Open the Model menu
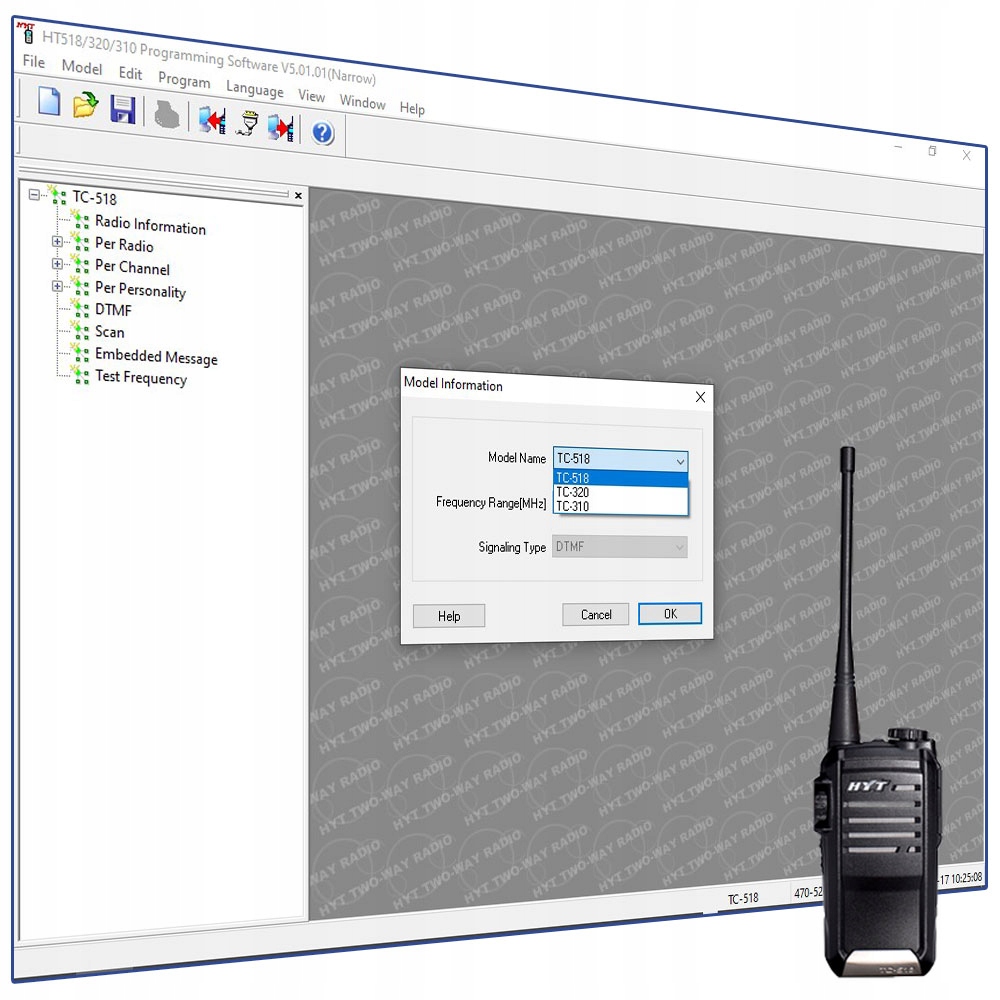The height and width of the screenshot is (1000, 1000). click(x=82, y=67)
